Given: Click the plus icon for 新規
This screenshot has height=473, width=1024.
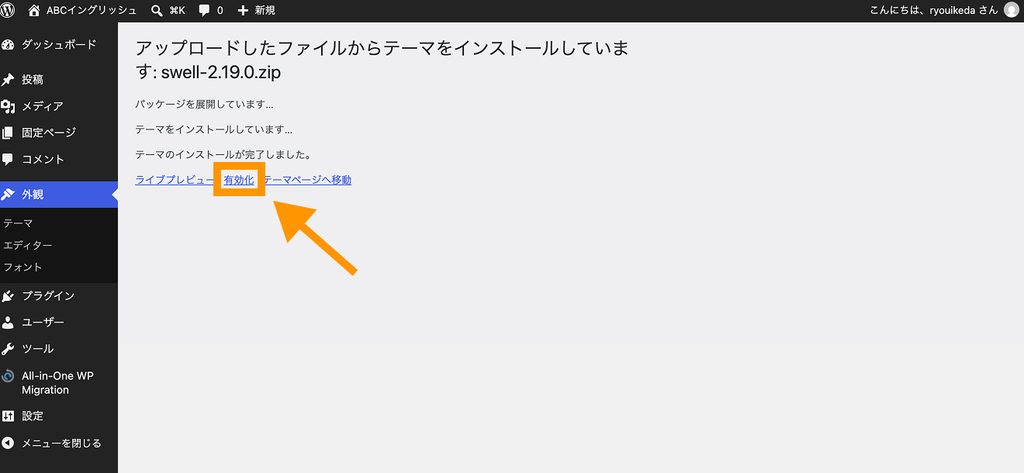Looking at the screenshot, I should click(243, 11).
